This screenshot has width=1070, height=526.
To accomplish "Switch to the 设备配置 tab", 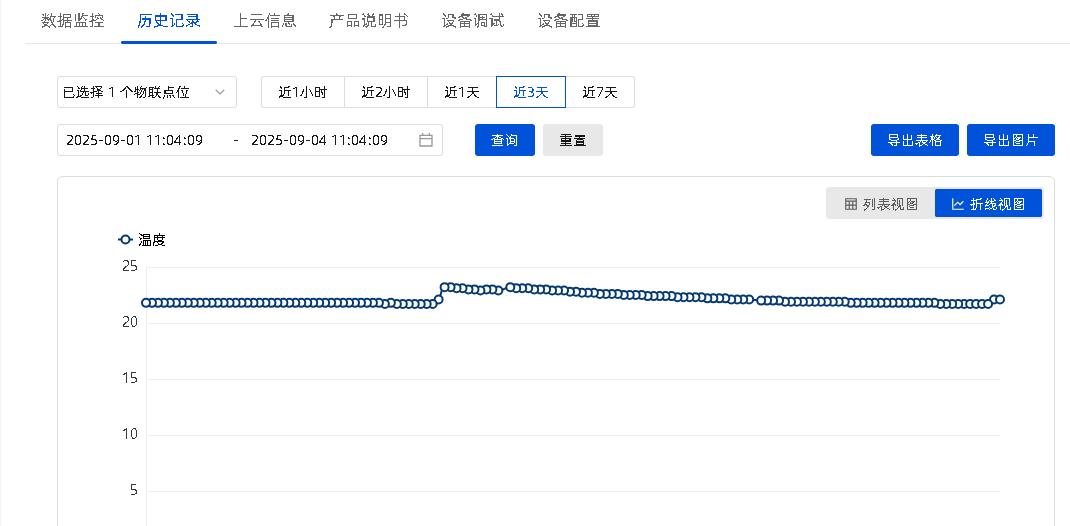I will (x=569, y=21).
